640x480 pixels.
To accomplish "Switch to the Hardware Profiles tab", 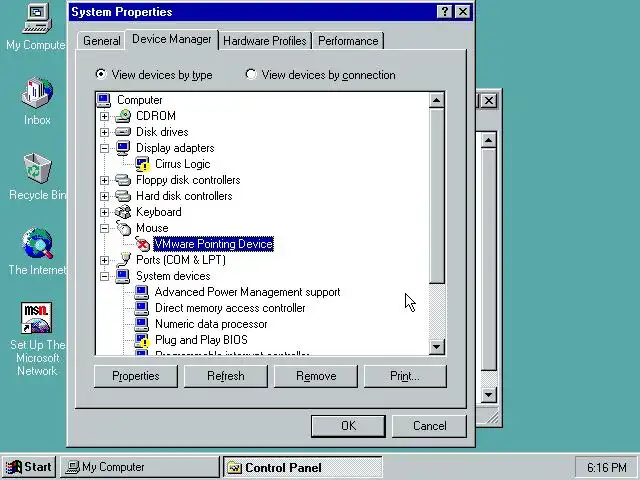I will pos(265,41).
